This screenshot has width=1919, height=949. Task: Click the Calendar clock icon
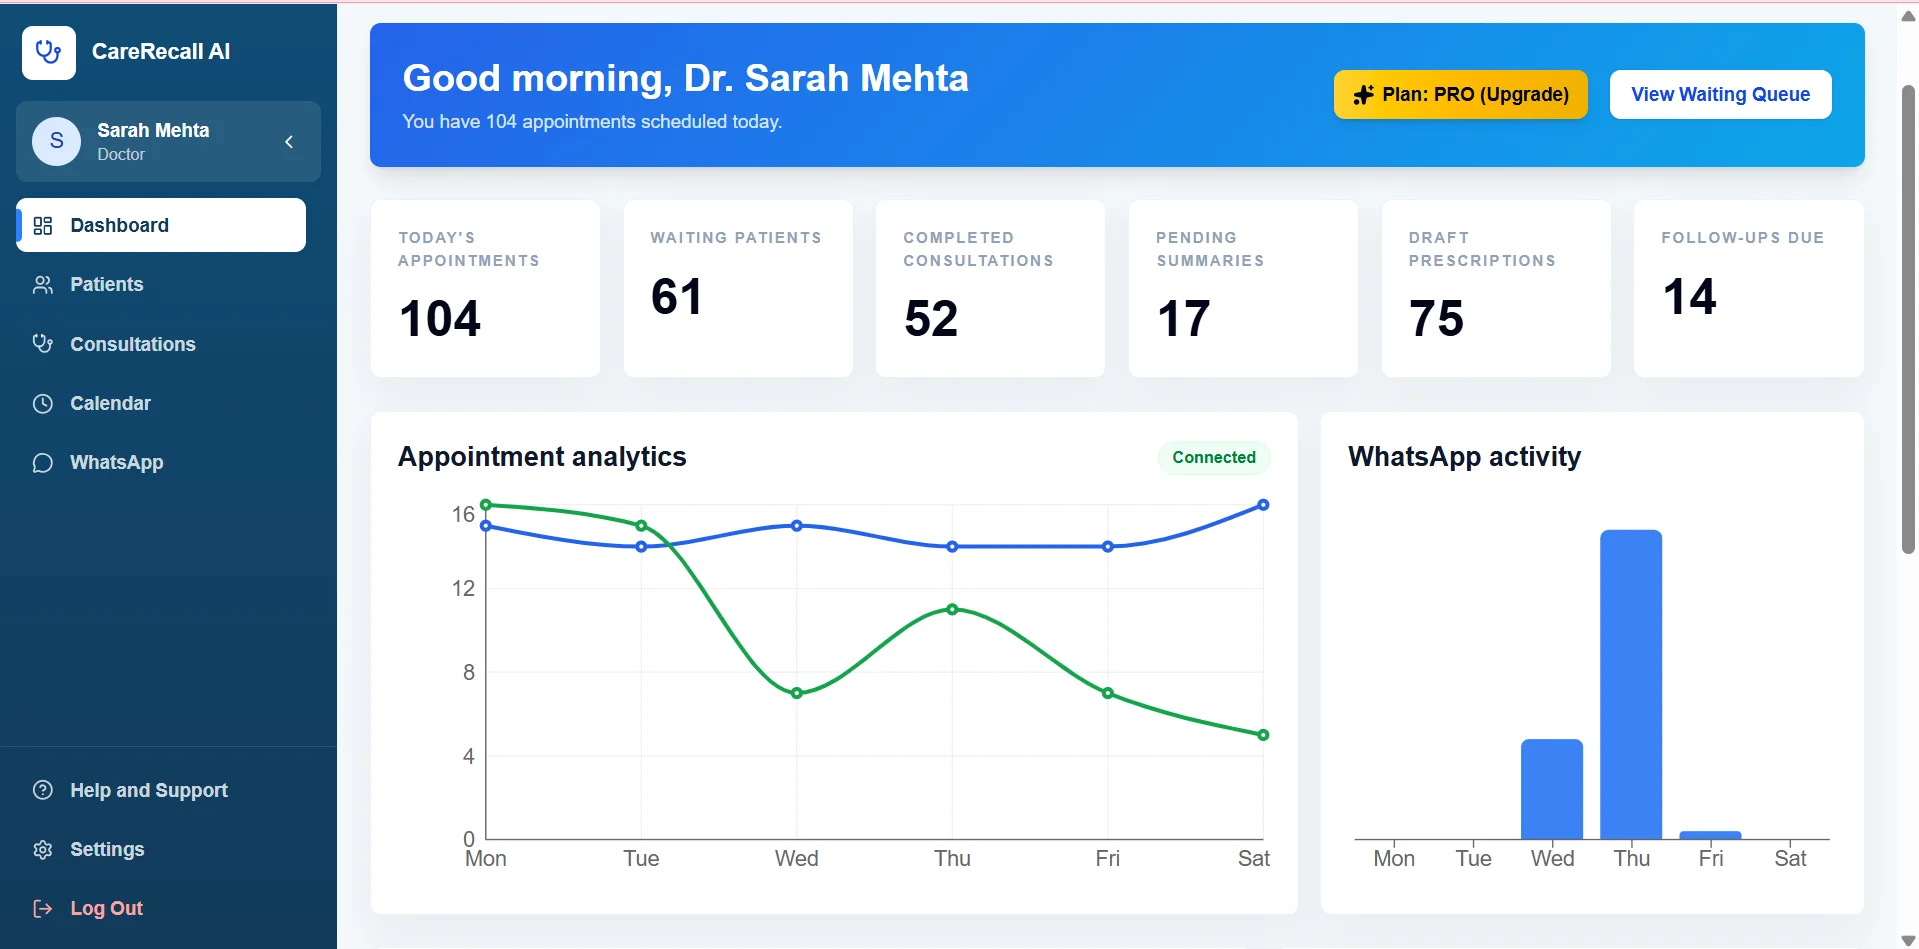pyautogui.click(x=43, y=404)
